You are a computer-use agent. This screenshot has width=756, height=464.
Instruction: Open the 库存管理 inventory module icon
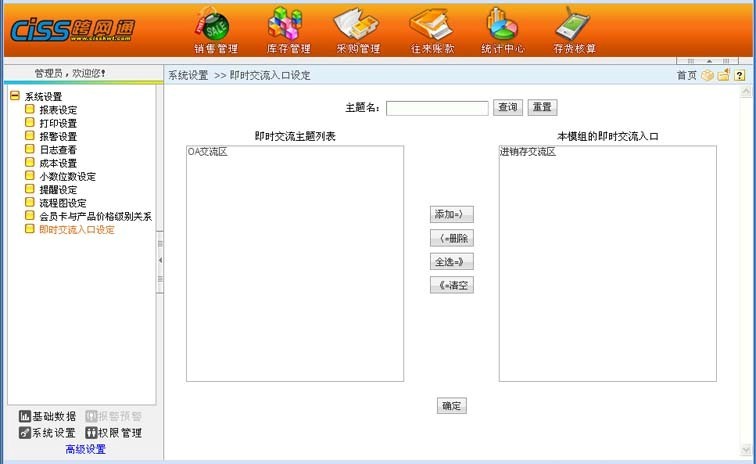coord(288,28)
